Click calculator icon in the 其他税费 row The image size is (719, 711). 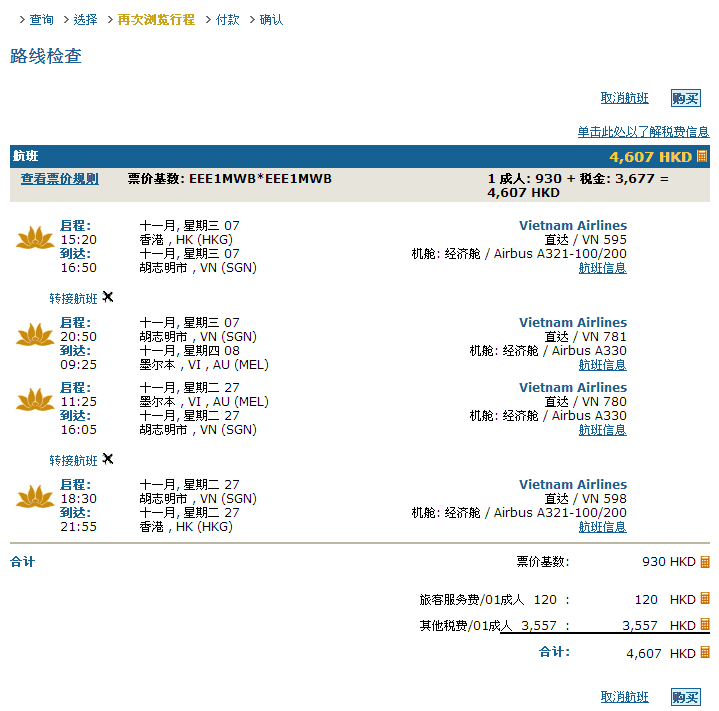point(704,625)
